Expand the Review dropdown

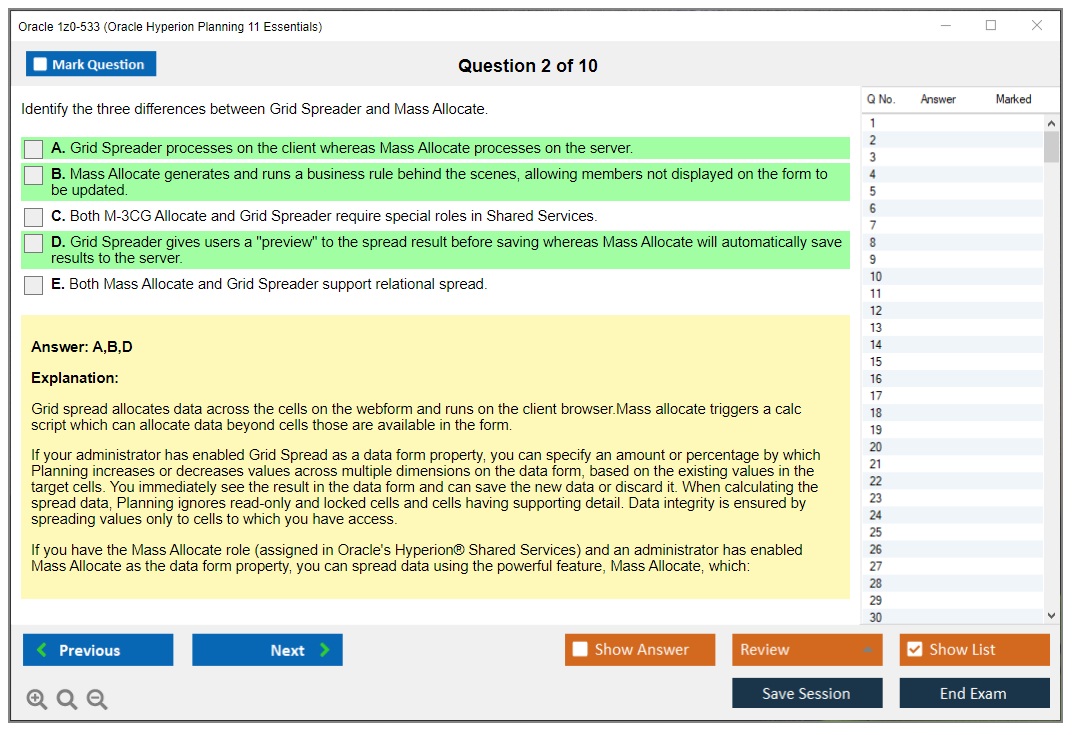coord(868,650)
